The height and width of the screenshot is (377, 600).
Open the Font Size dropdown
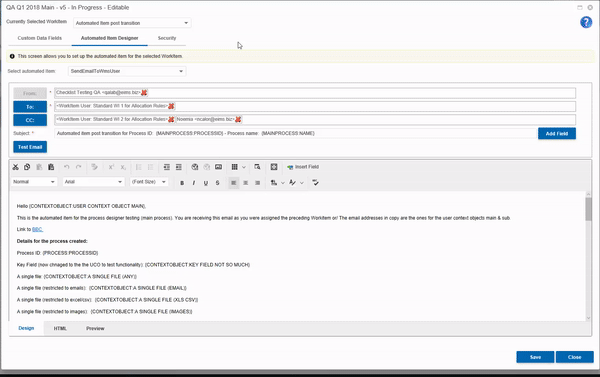coord(149,182)
